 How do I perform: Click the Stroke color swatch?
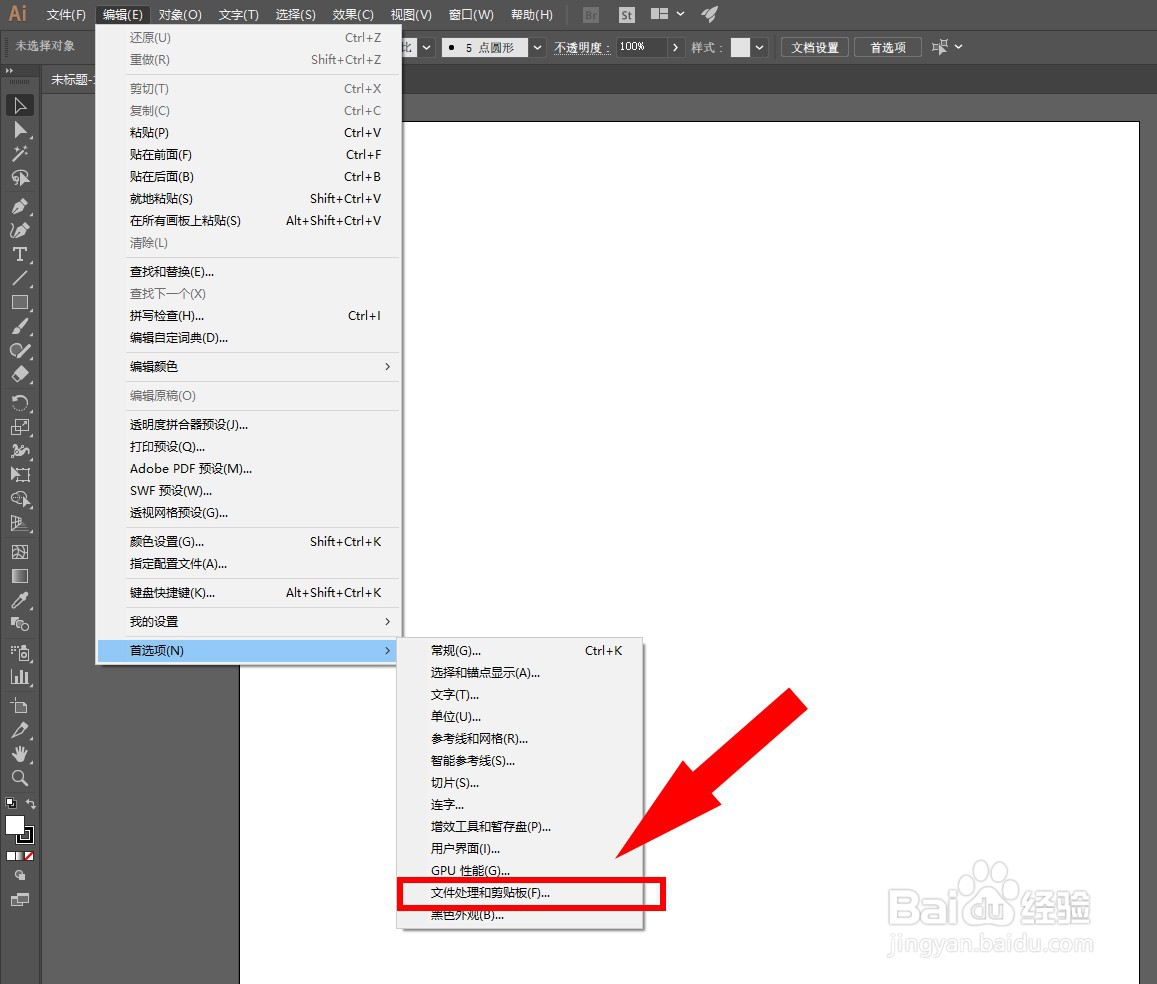[x=26, y=835]
